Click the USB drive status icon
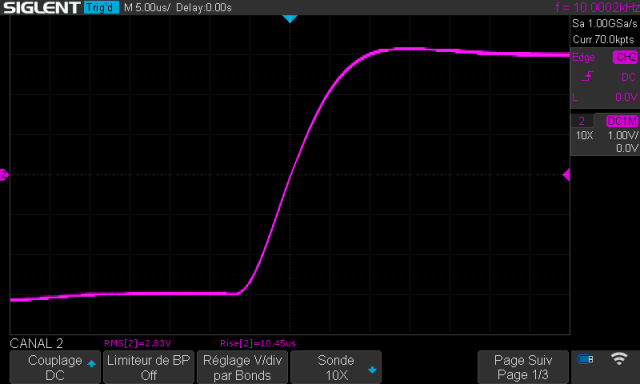The height and width of the screenshot is (384, 640). 585,359
